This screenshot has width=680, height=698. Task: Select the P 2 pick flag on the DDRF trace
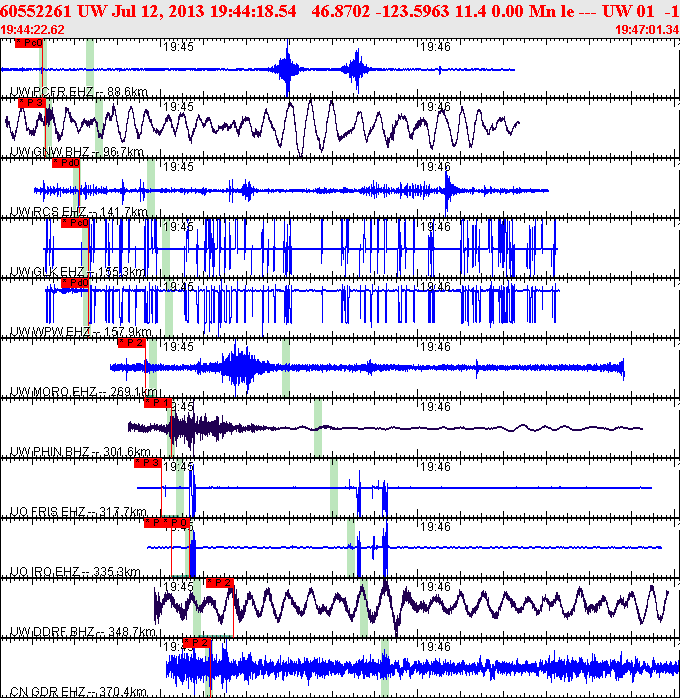pos(220,583)
